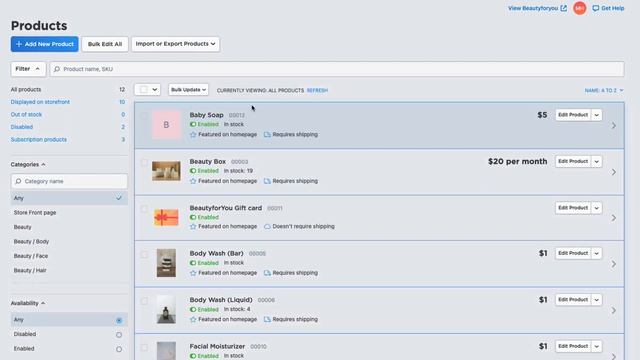
Task: Click the Gift card product thumbnail
Action: coord(166,218)
